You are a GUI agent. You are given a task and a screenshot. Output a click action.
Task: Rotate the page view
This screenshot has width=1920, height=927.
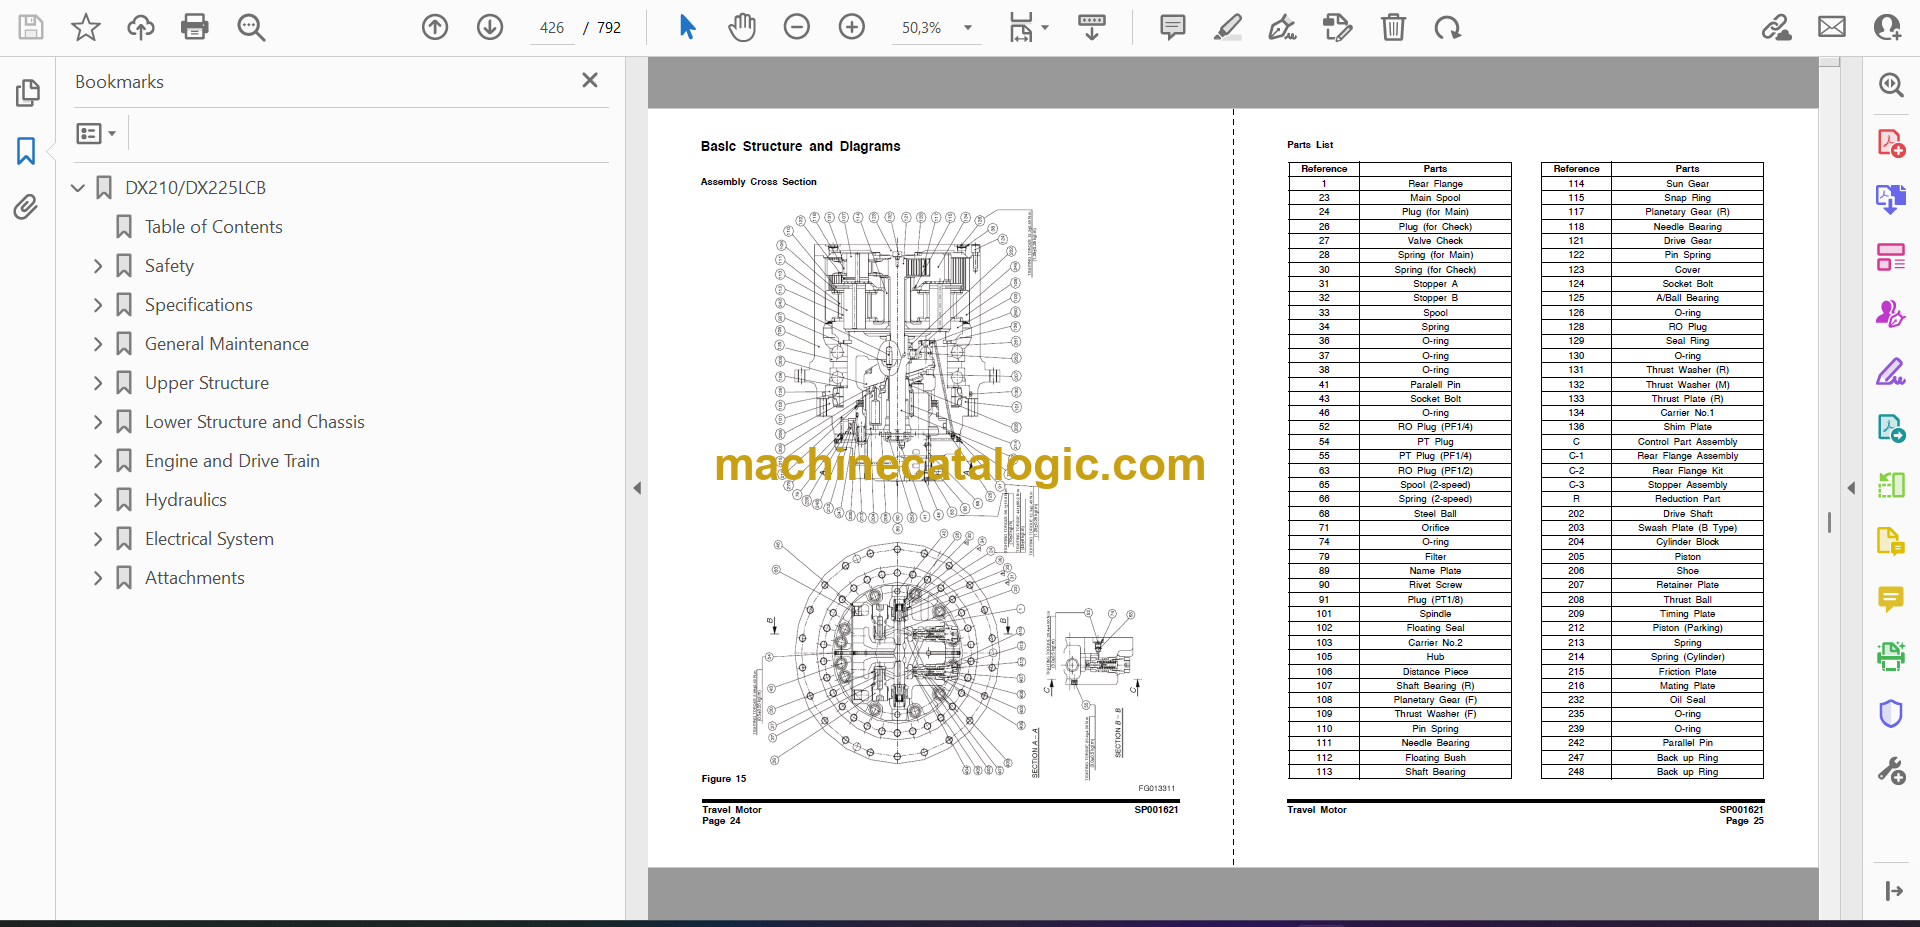1447,27
